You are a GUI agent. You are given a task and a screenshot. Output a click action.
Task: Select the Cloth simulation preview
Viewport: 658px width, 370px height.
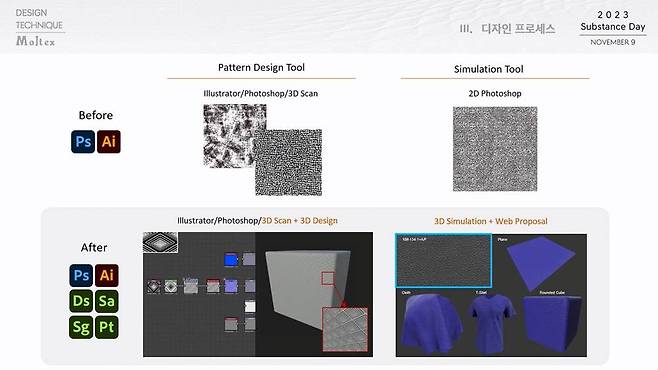click(x=431, y=323)
